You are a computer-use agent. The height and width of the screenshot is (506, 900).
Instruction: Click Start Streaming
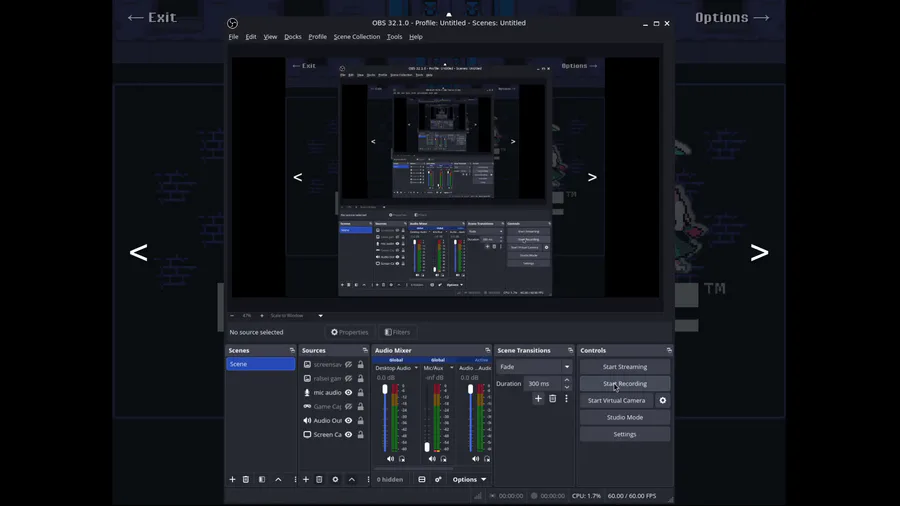[x=624, y=367]
